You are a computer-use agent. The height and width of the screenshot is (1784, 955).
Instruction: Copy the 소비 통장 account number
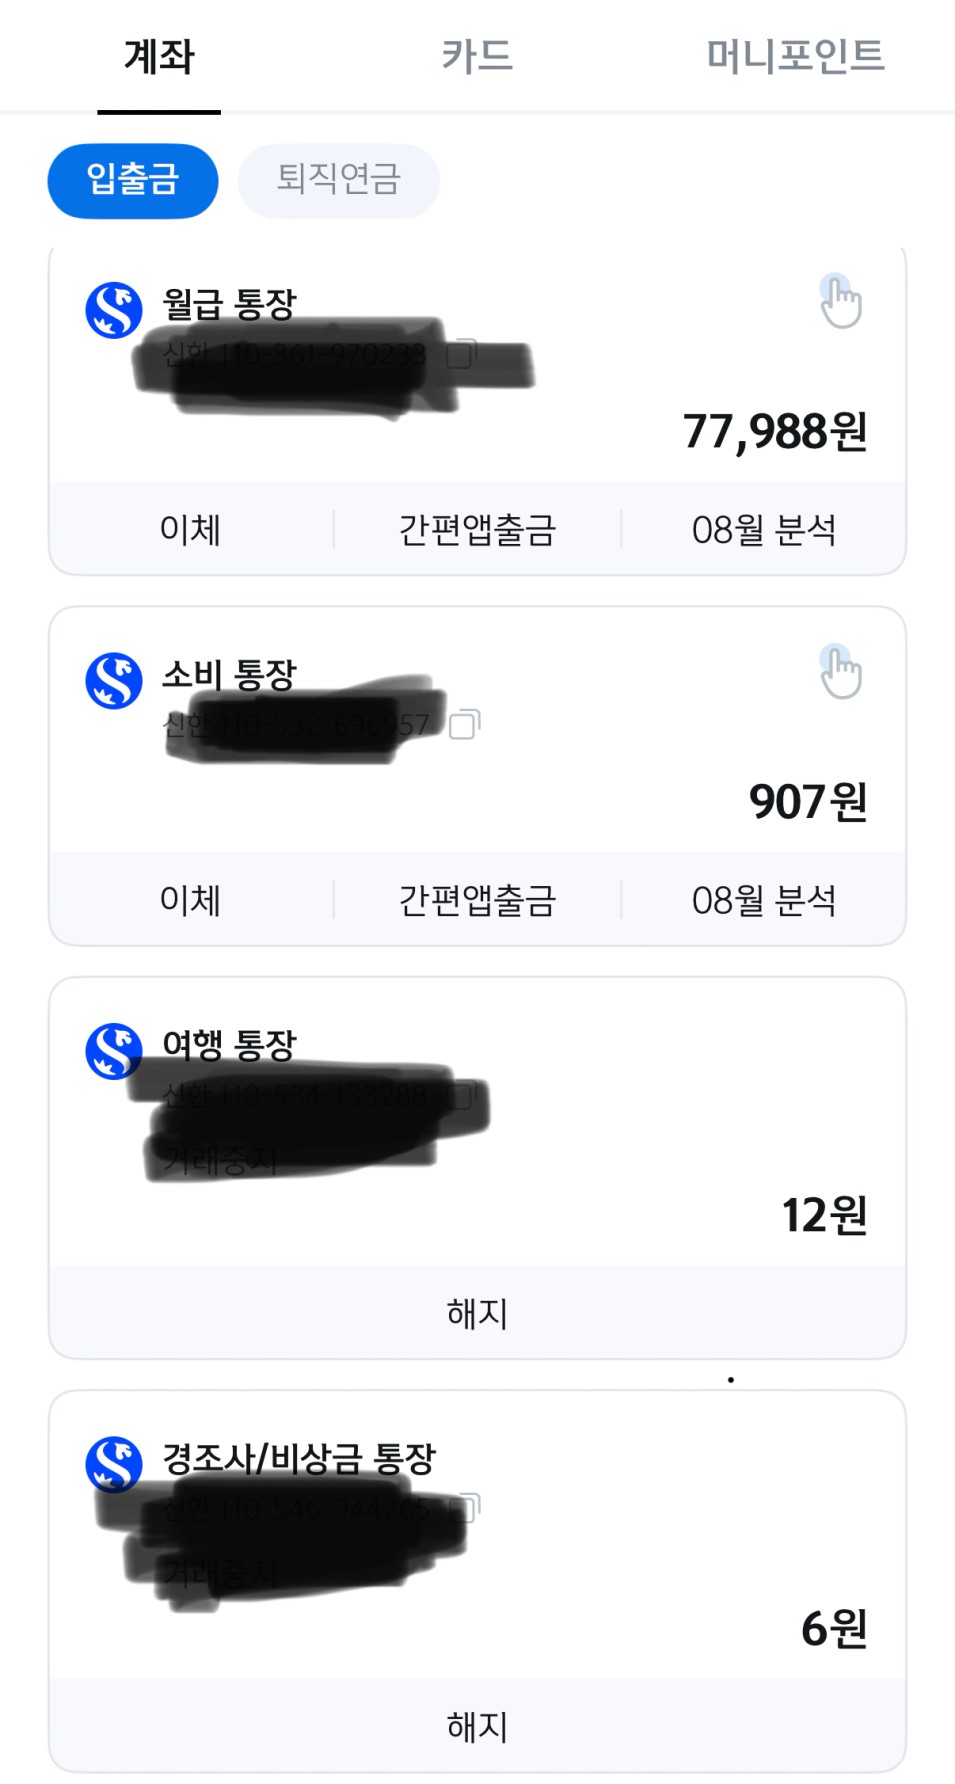pyautogui.click(x=464, y=724)
